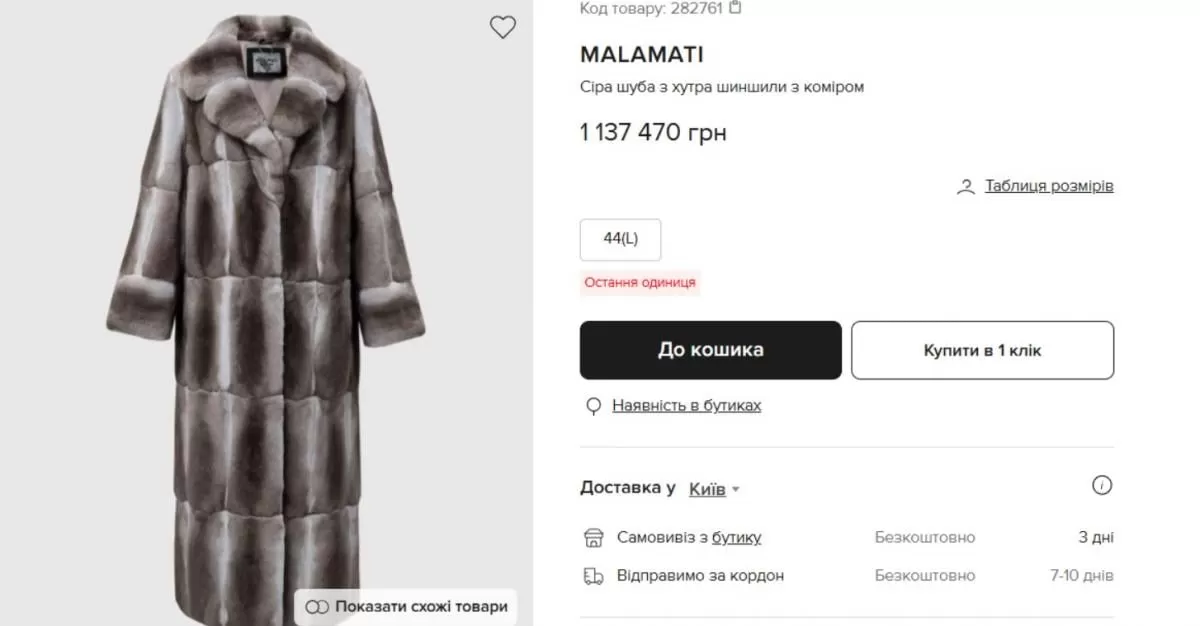Click the MALAMATI brand name

pos(641,54)
